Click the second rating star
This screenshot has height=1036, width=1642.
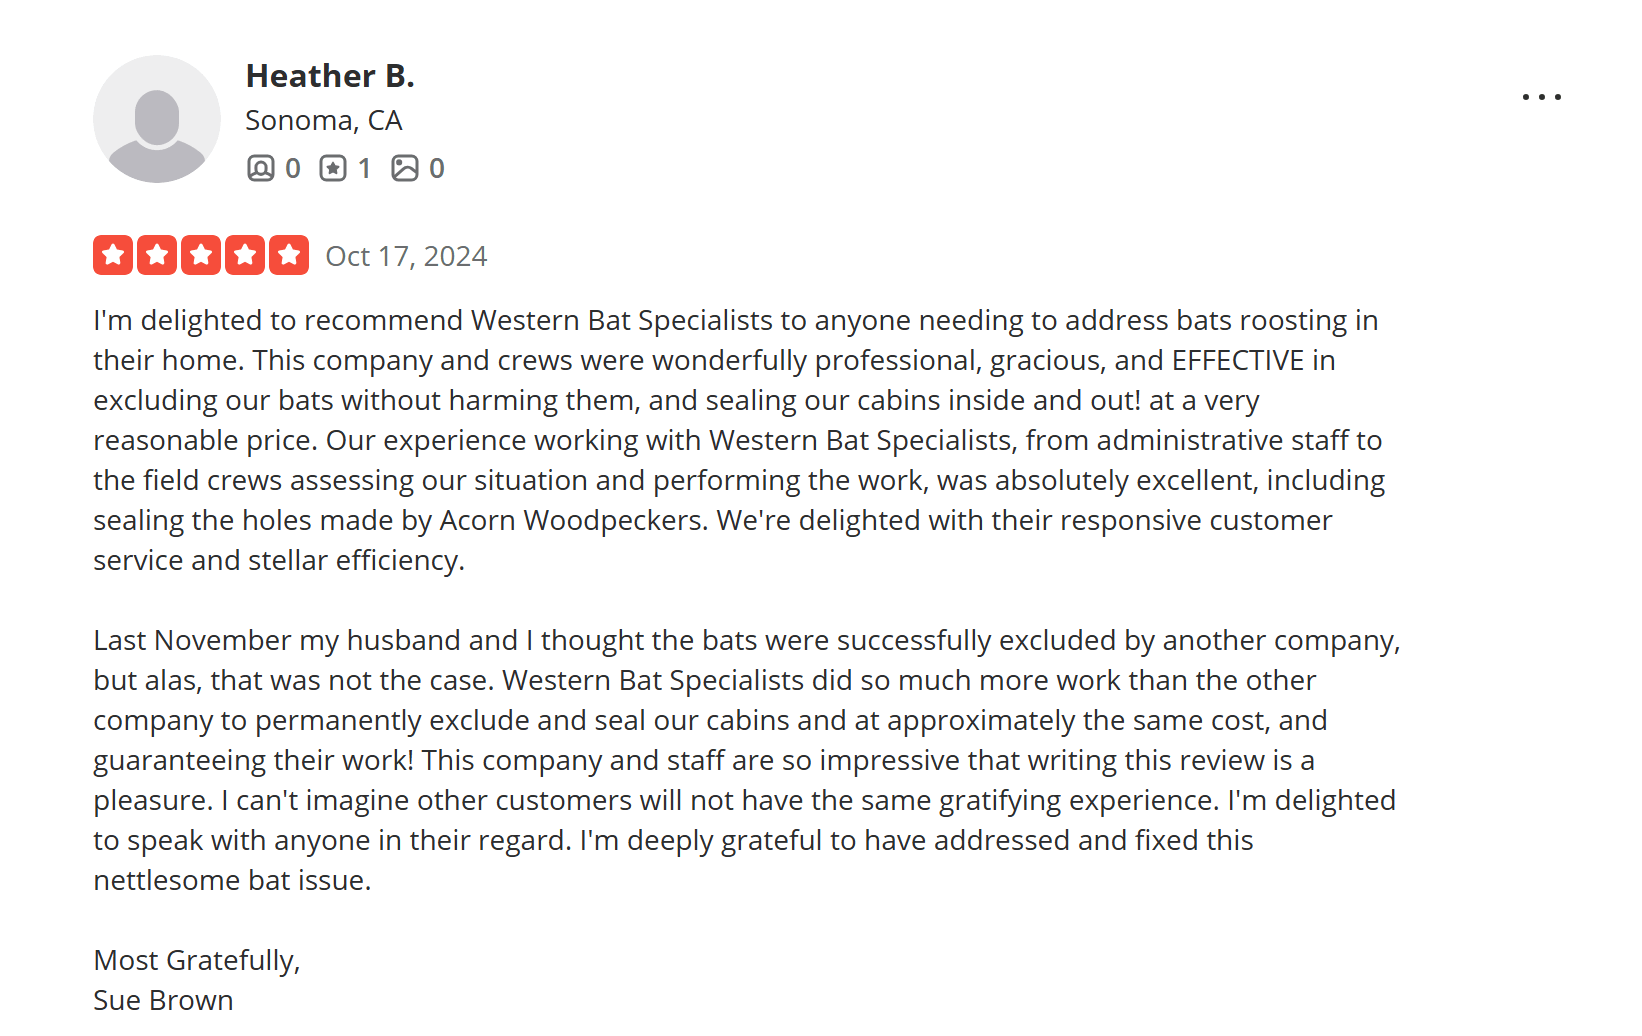[x=157, y=255]
